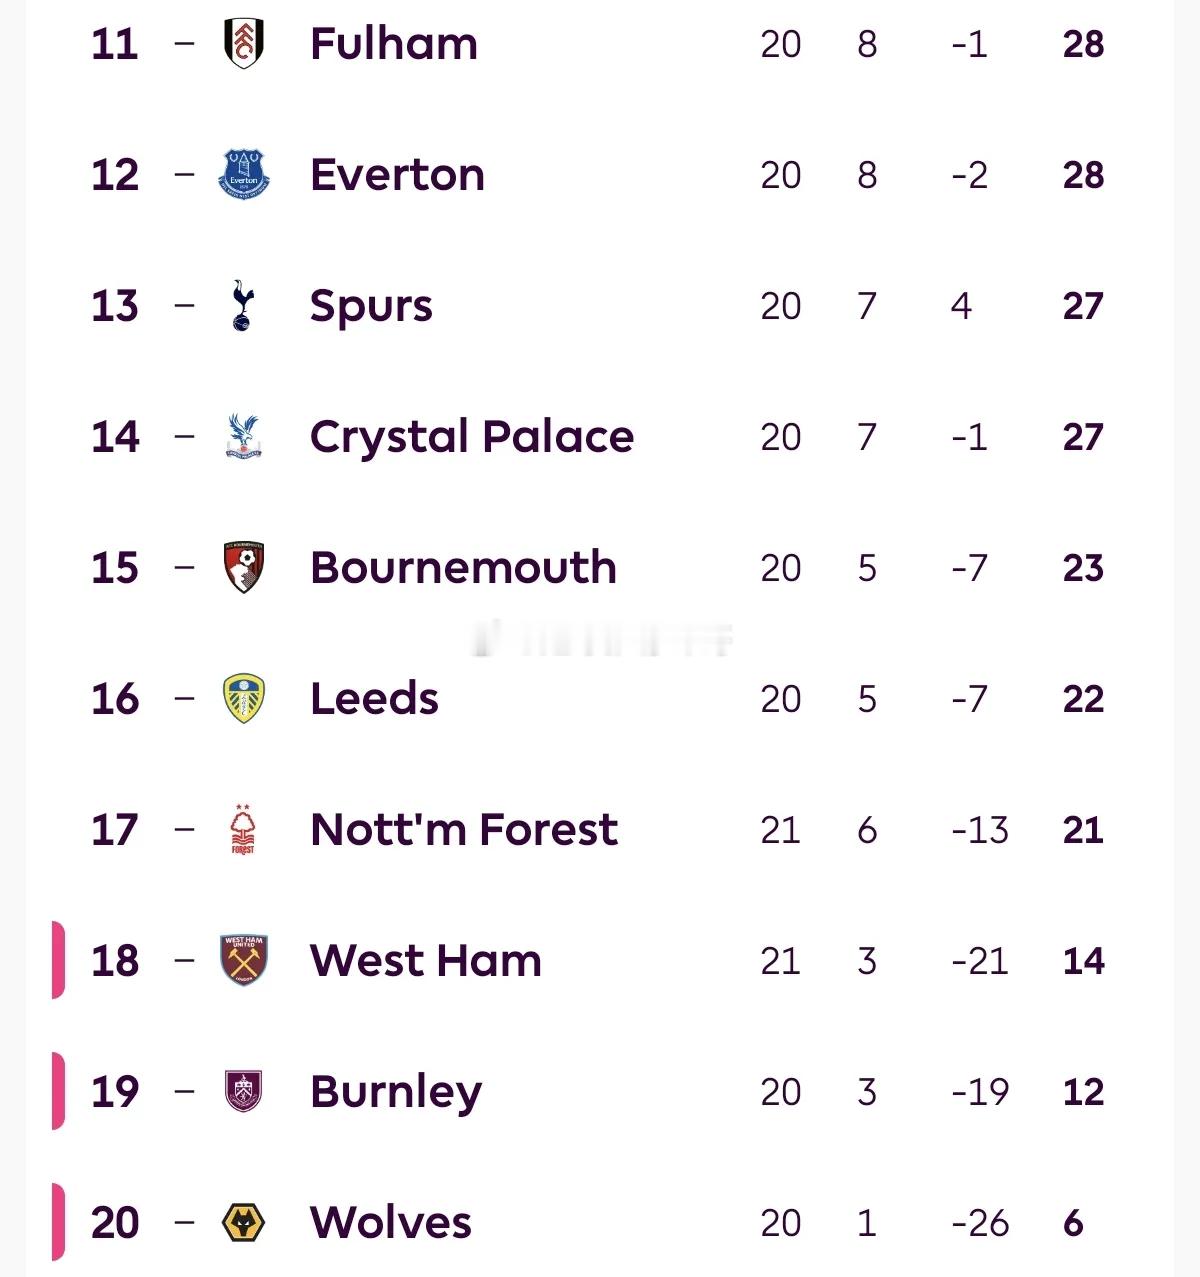Tap the Leeds United crest
The image size is (1200, 1277).
click(243, 698)
